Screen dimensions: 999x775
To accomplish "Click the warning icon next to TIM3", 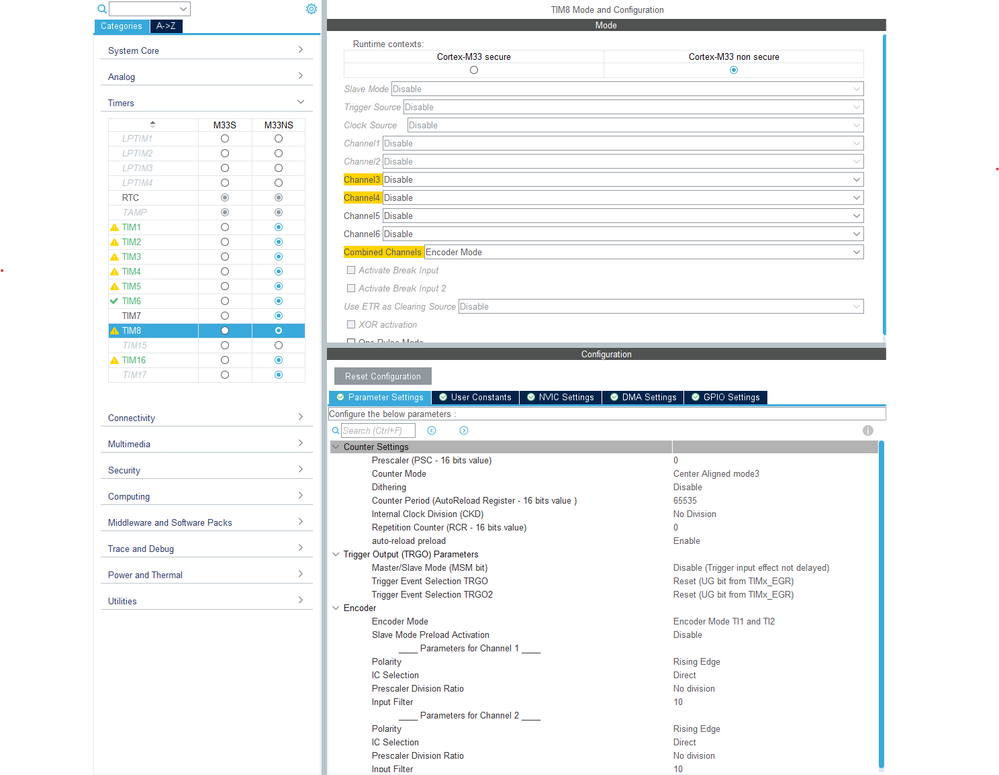I will pyautogui.click(x=115, y=257).
